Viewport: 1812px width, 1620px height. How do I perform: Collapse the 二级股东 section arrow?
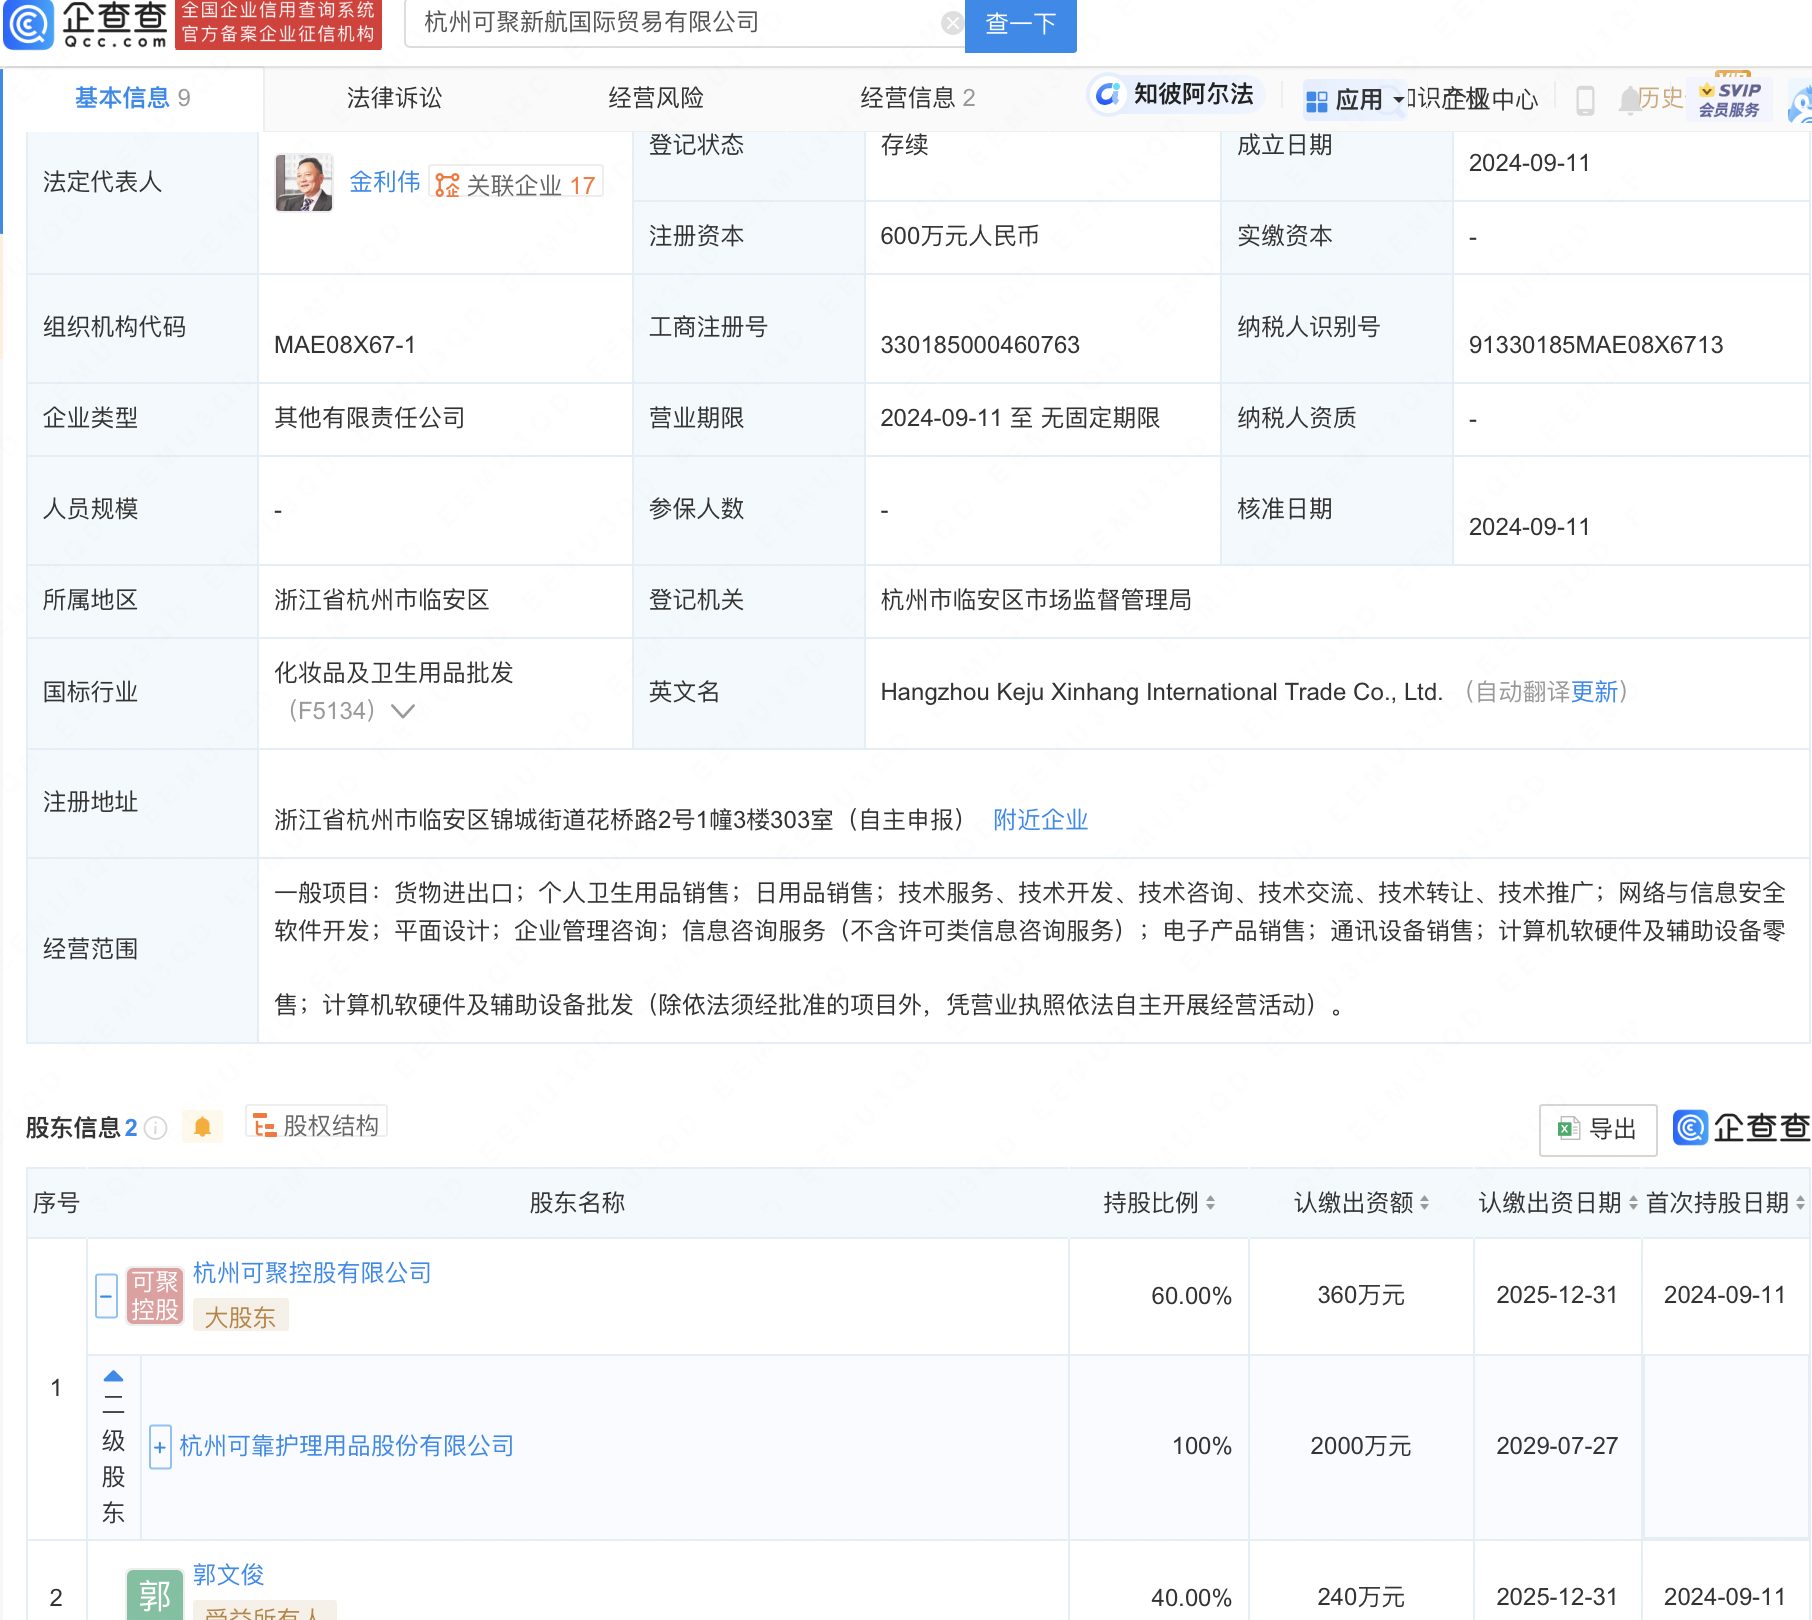pos(113,1376)
